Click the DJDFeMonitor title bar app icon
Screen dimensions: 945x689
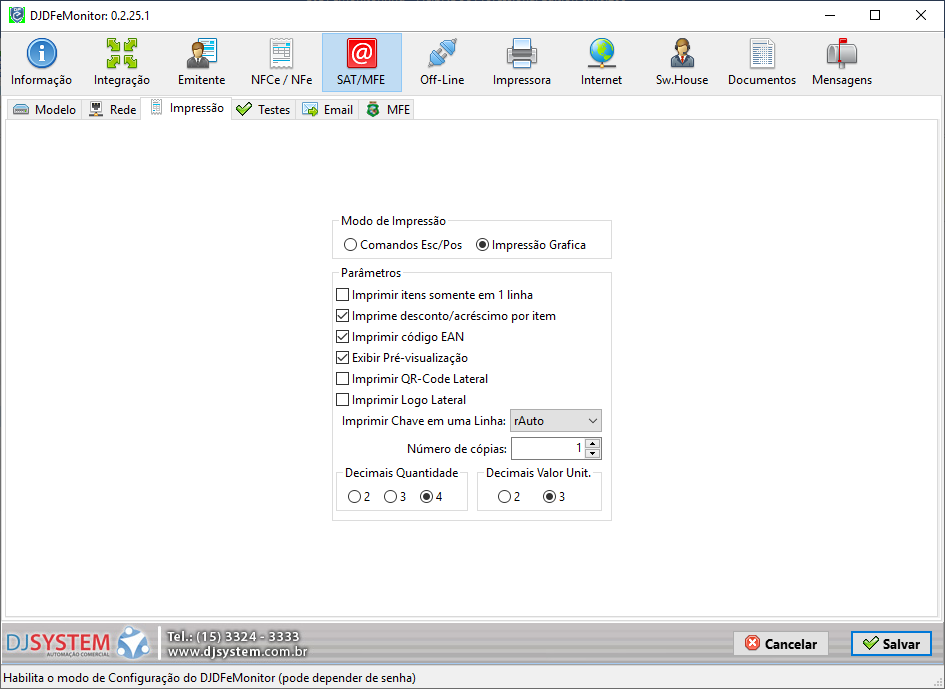pyautogui.click(x=16, y=15)
